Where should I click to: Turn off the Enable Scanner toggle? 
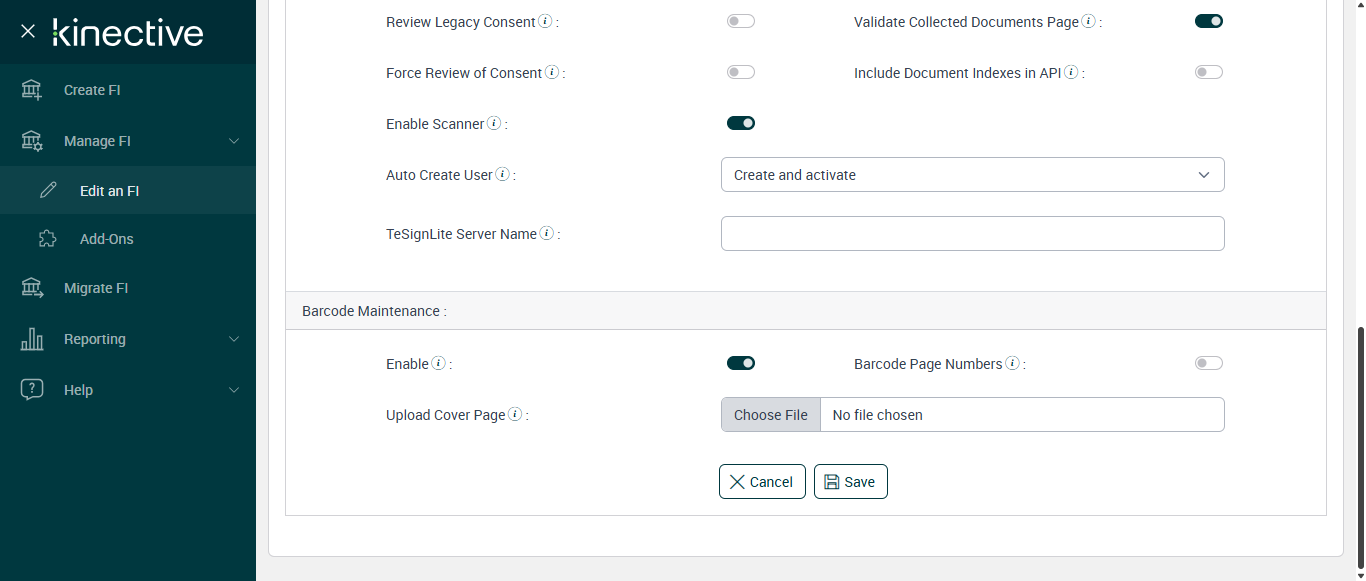(741, 123)
